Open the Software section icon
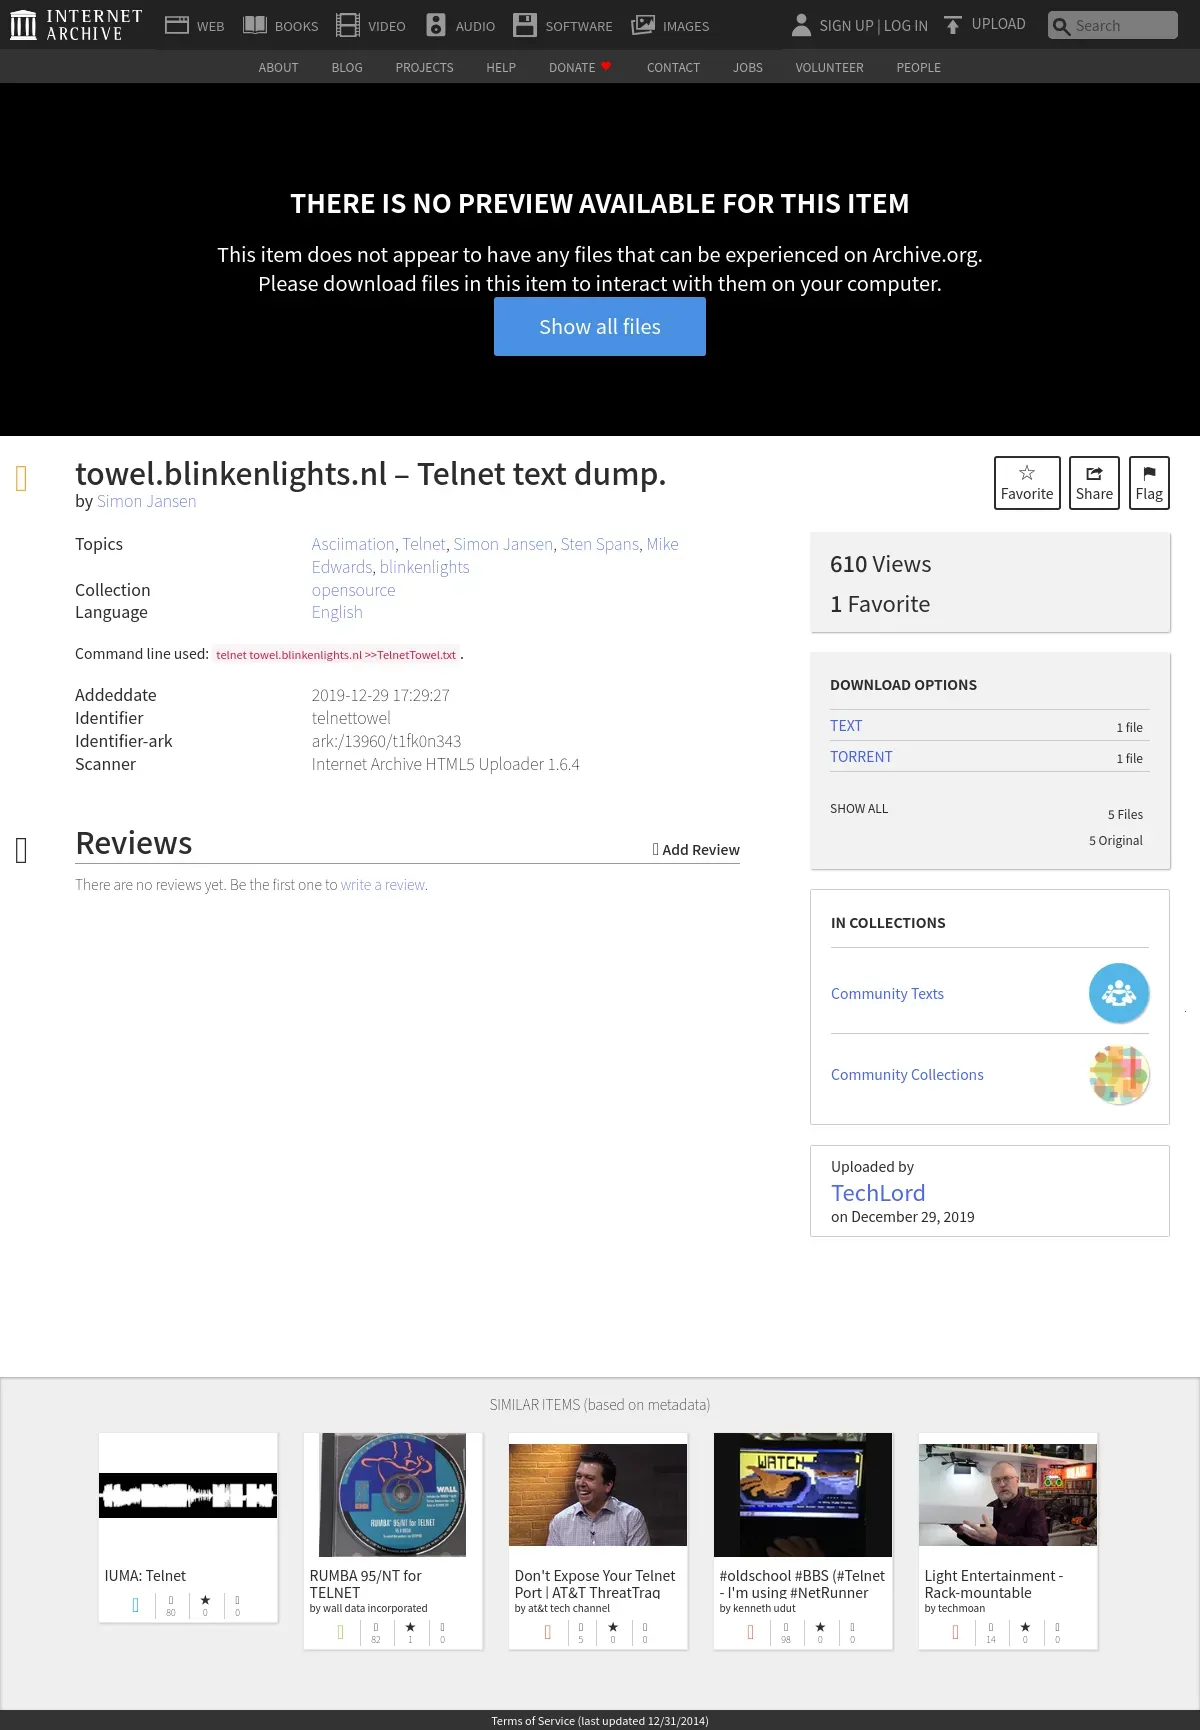1200x1730 pixels. 525,25
